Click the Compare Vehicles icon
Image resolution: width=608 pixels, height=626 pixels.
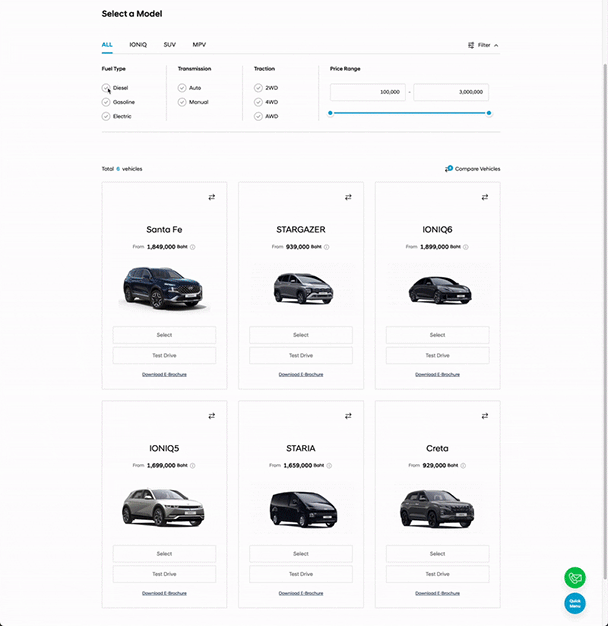pyautogui.click(x=449, y=169)
